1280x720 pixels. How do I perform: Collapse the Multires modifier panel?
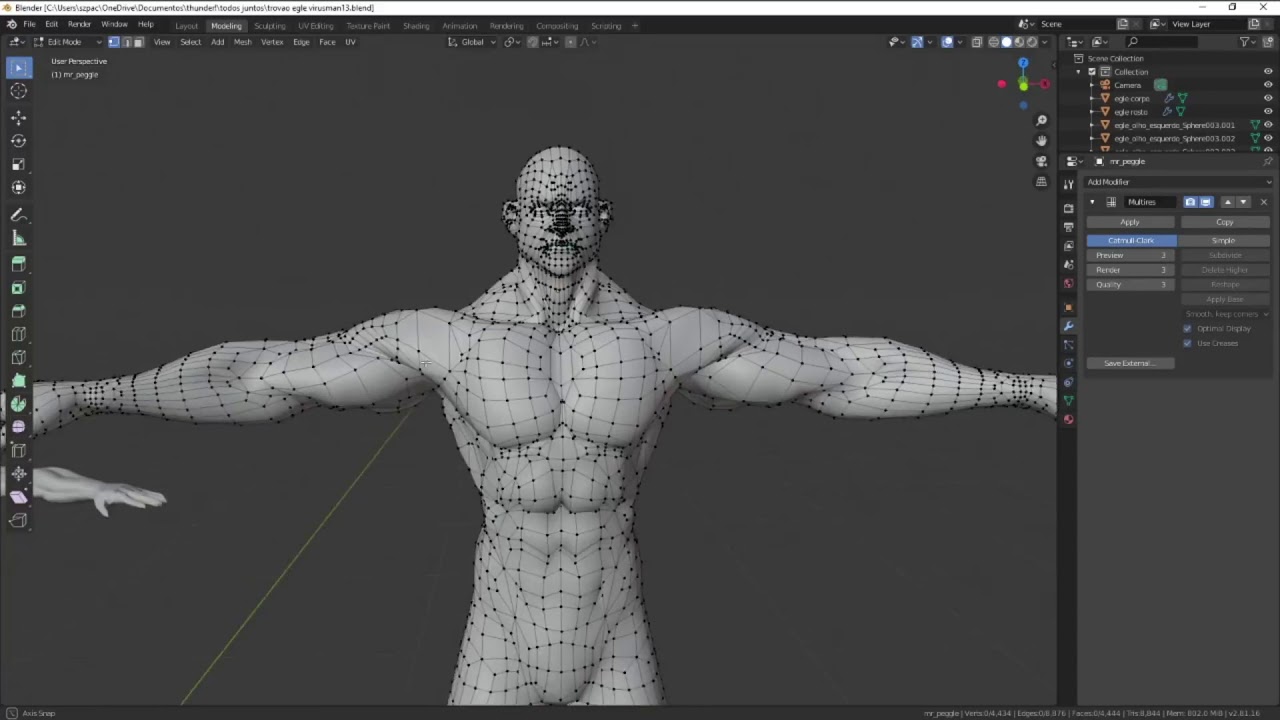1092,202
